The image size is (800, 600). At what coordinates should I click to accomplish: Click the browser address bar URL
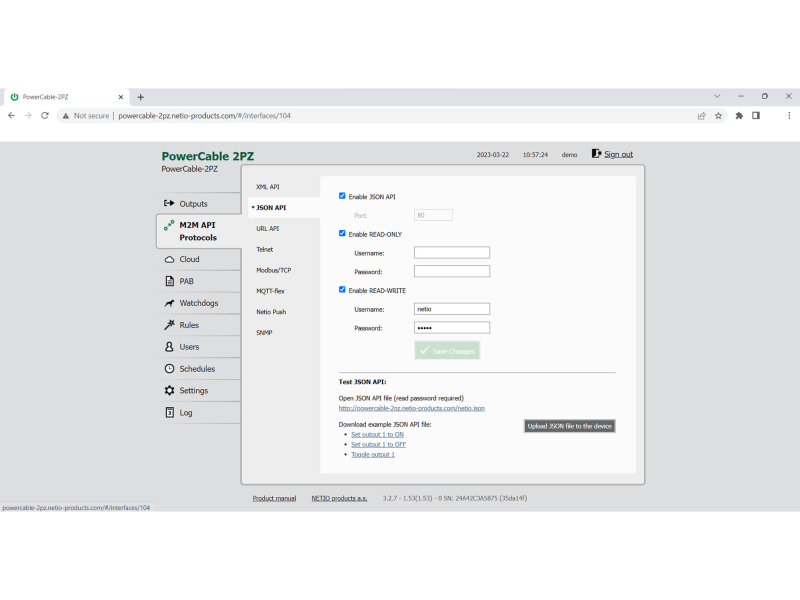[205, 116]
